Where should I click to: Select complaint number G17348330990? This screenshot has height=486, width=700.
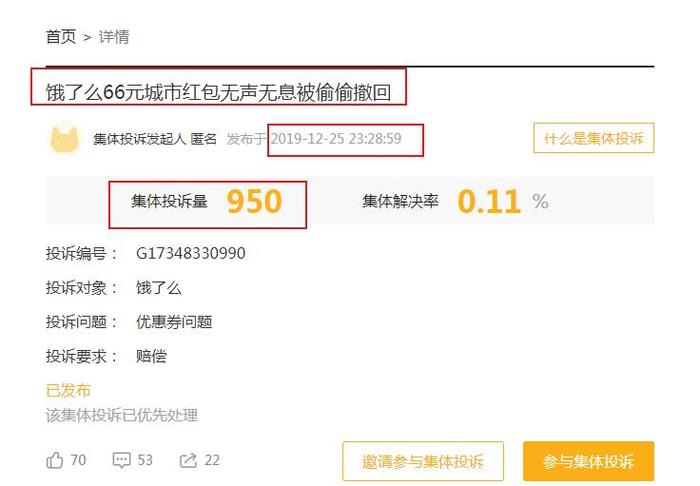point(191,253)
